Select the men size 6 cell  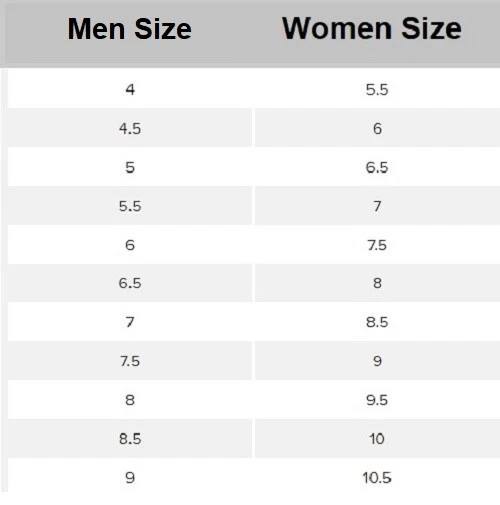point(130,245)
